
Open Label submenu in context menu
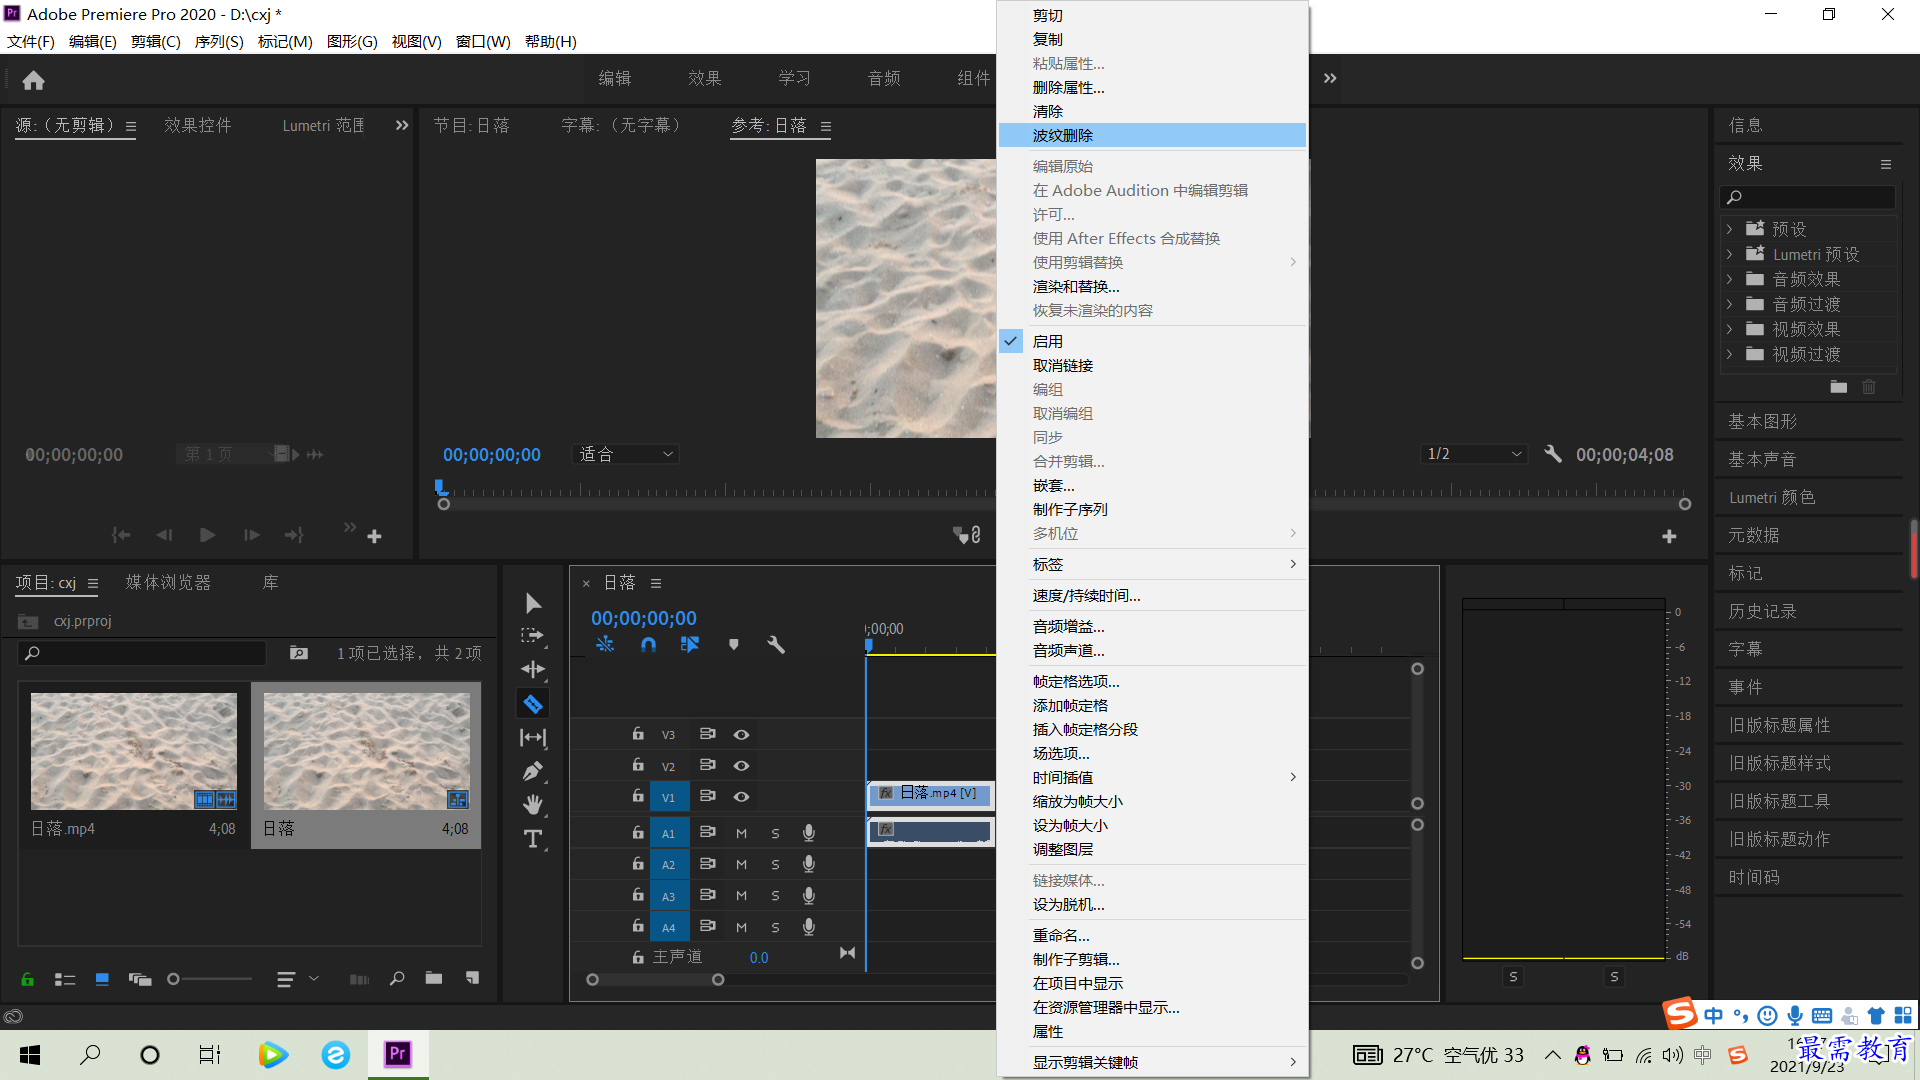click(x=1152, y=565)
